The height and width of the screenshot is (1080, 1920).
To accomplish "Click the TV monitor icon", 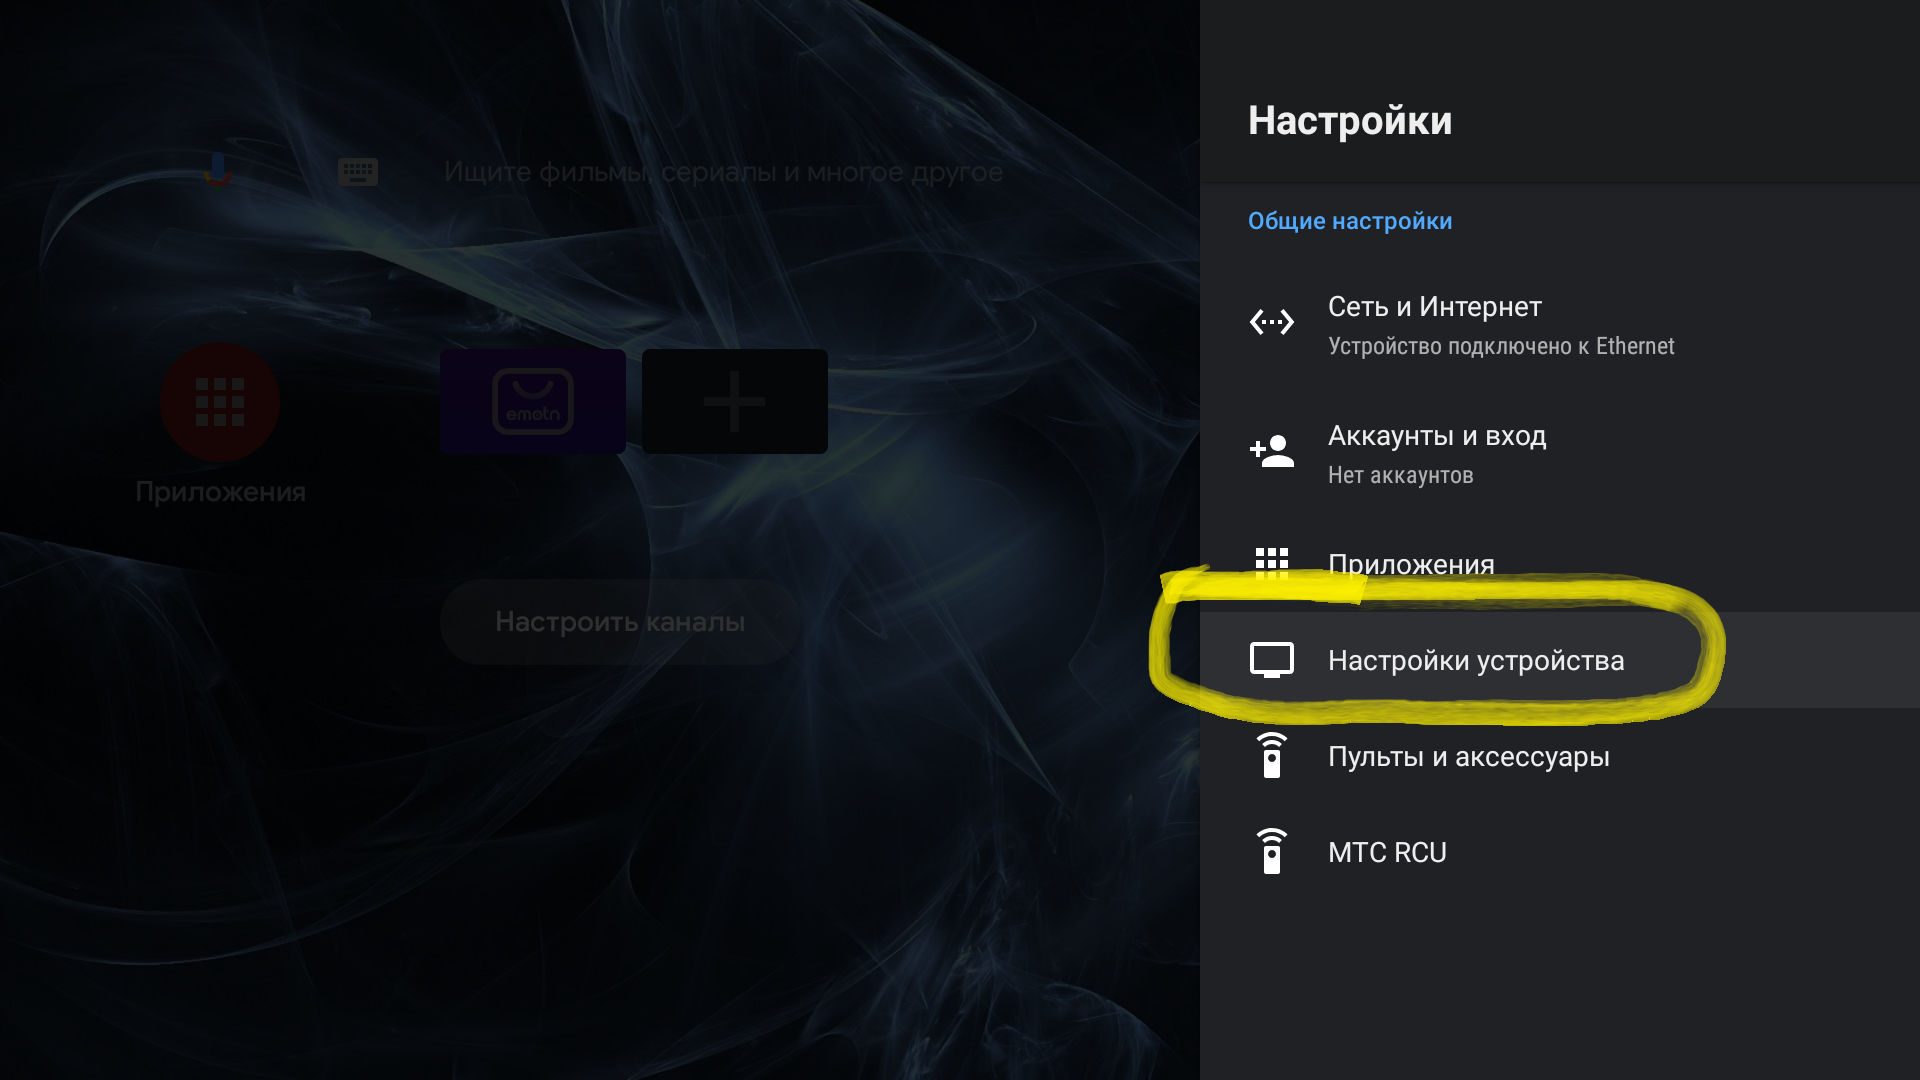I will coord(1272,660).
